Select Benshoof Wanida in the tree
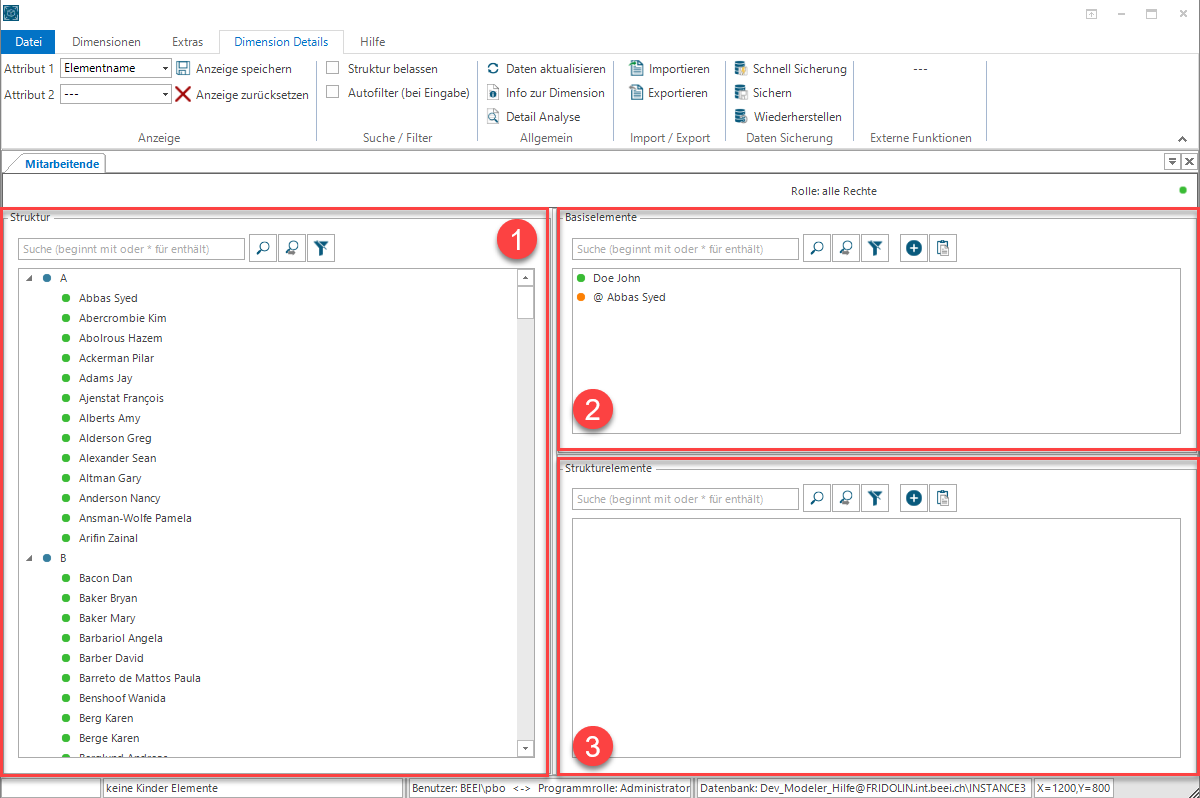The height and width of the screenshot is (798, 1200). pyautogui.click(x=122, y=698)
